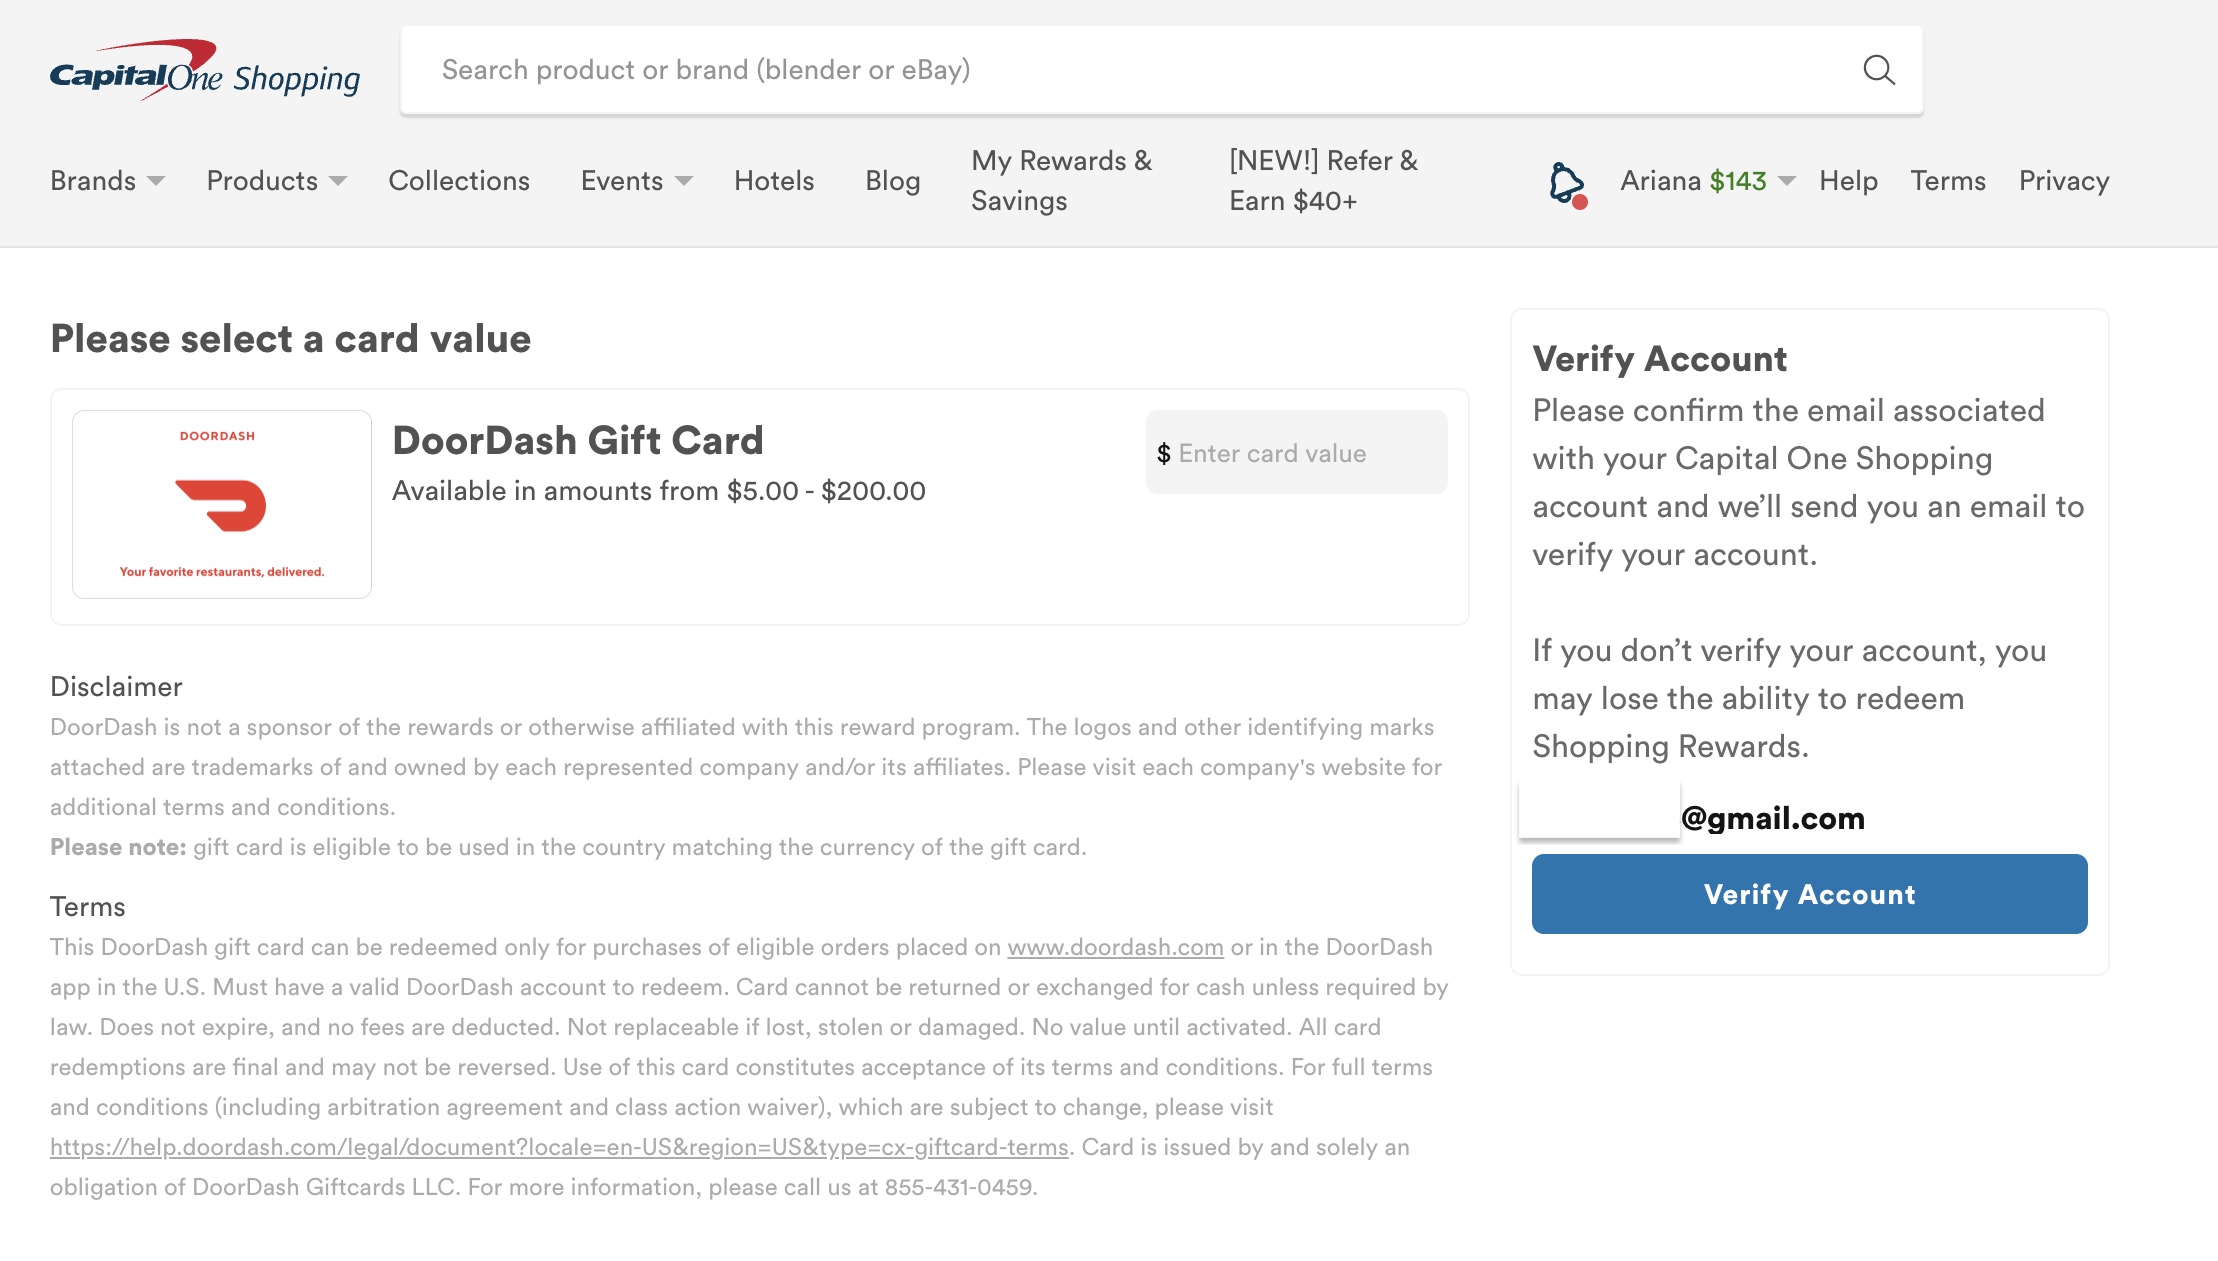Screen dimensions: 2218x1261
Task: Open the My Rewards & Savings menu
Action: pyautogui.click(x=1062, y=181)
